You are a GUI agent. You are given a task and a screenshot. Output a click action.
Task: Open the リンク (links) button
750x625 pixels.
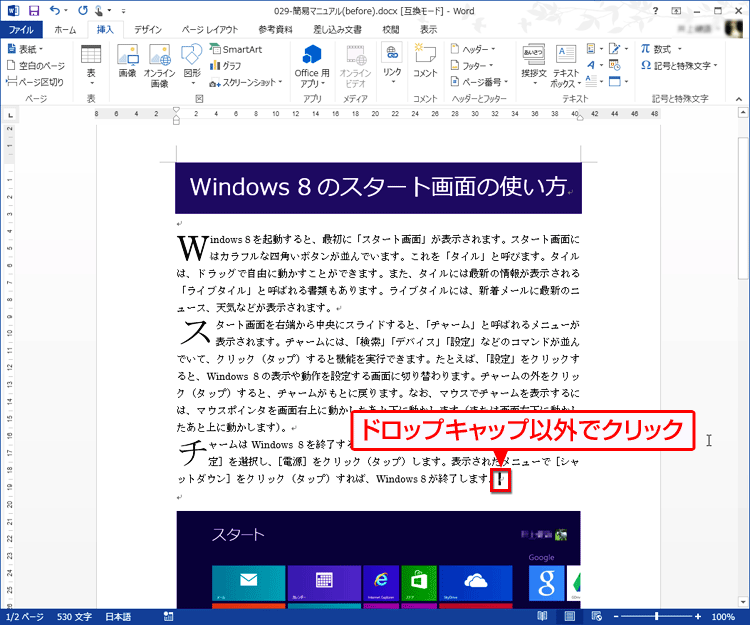[392, 65]
